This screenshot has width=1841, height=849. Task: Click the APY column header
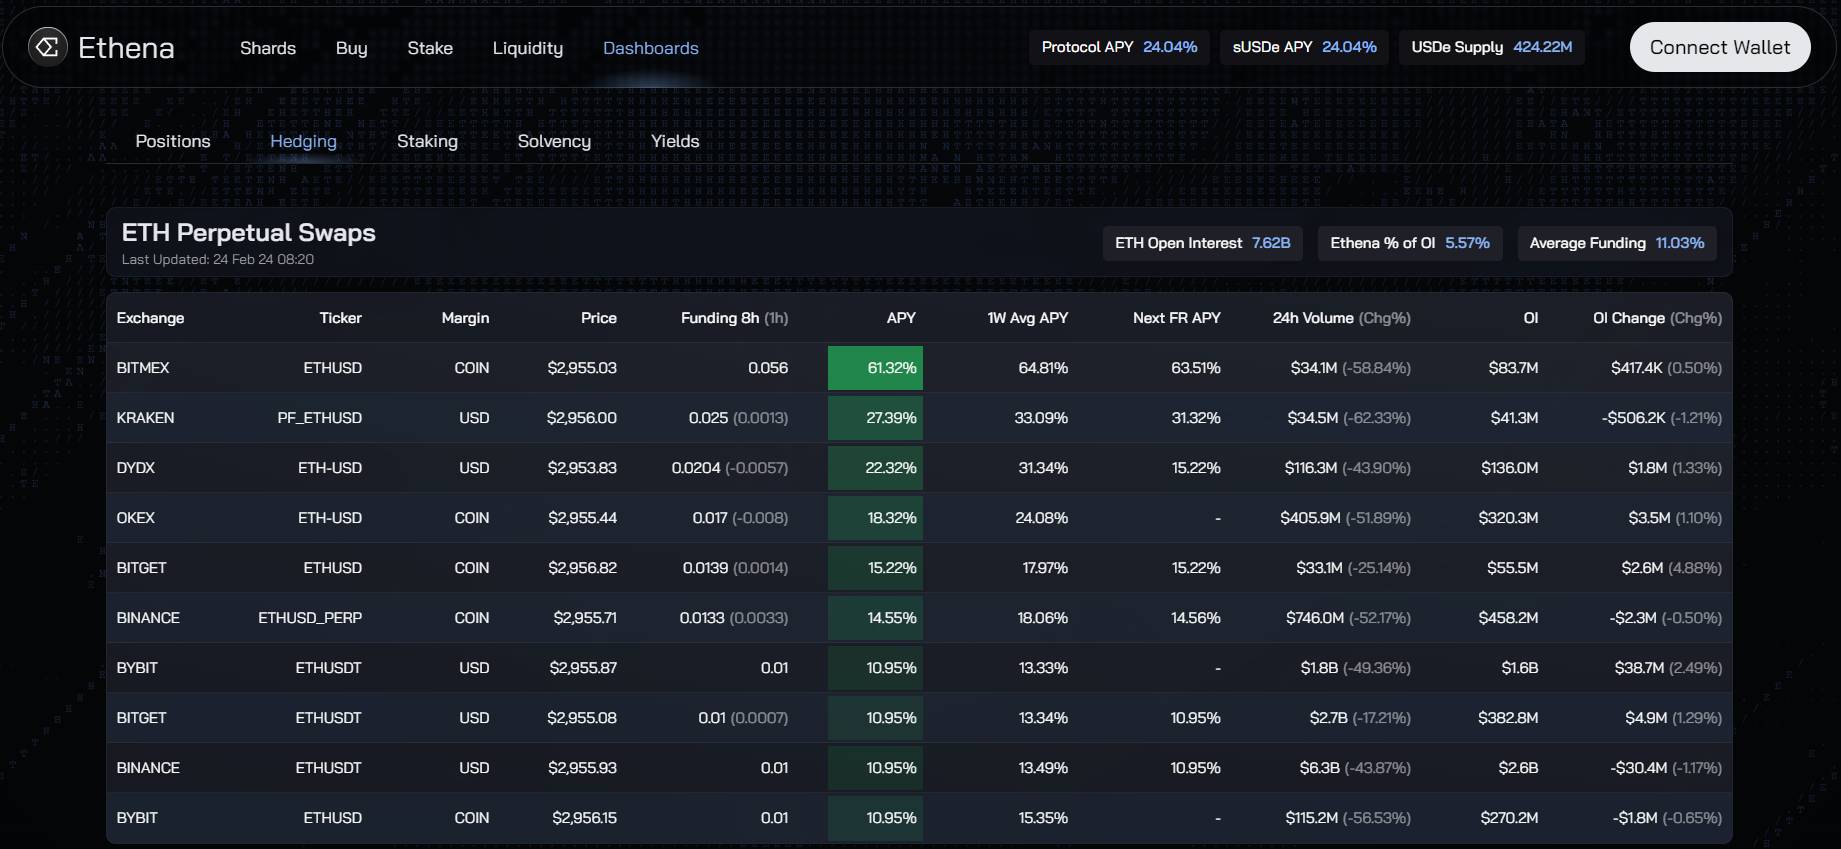coord(901,318)
